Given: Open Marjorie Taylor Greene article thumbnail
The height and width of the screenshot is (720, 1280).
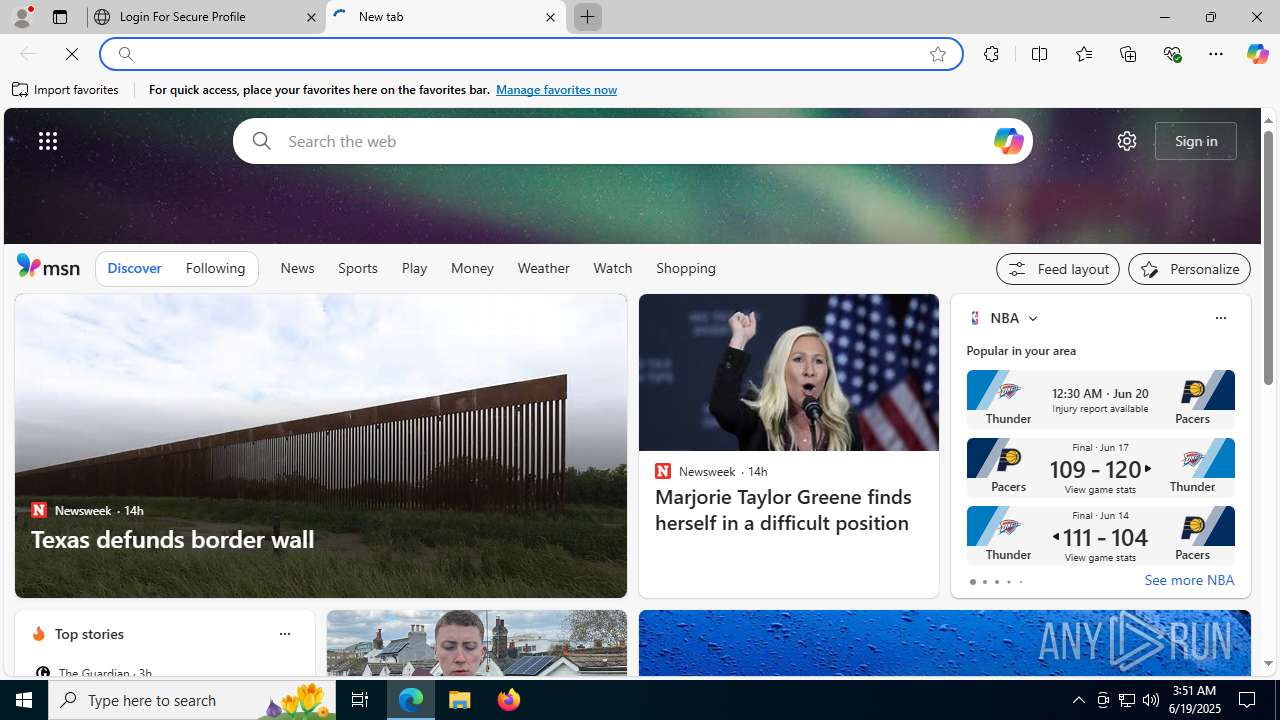Looking at the screenshot, I should 788,372.
